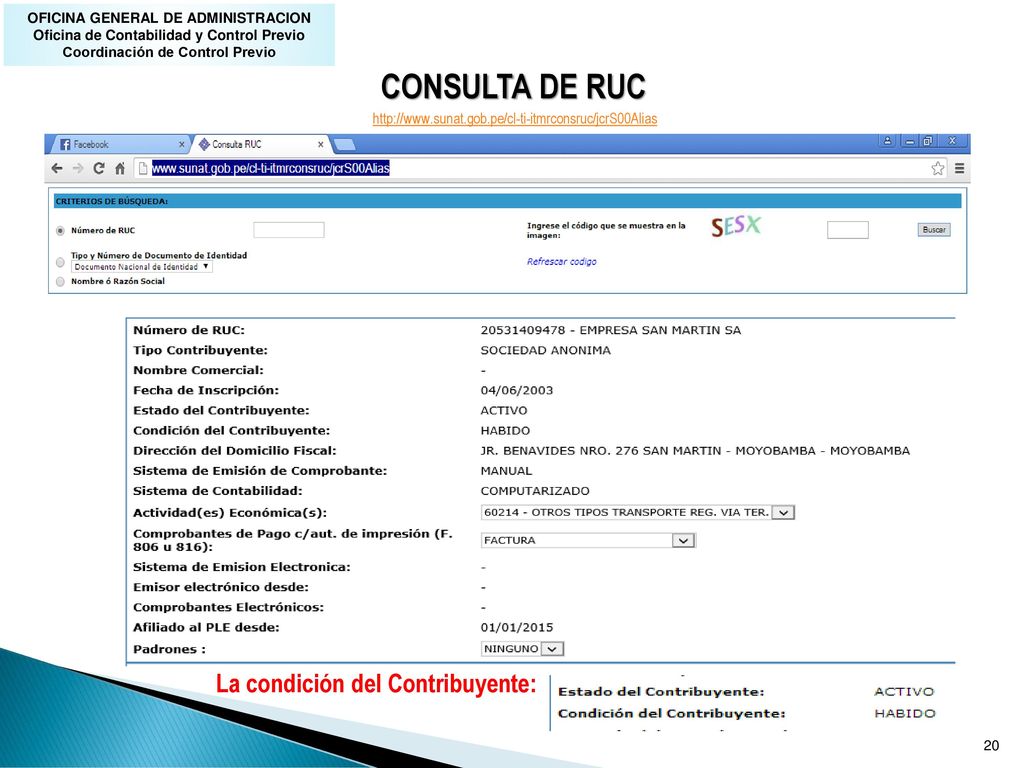Minimize the browser window
Image resolution: width=1024 pixels, height=768 pixels.
coord(909,141)
